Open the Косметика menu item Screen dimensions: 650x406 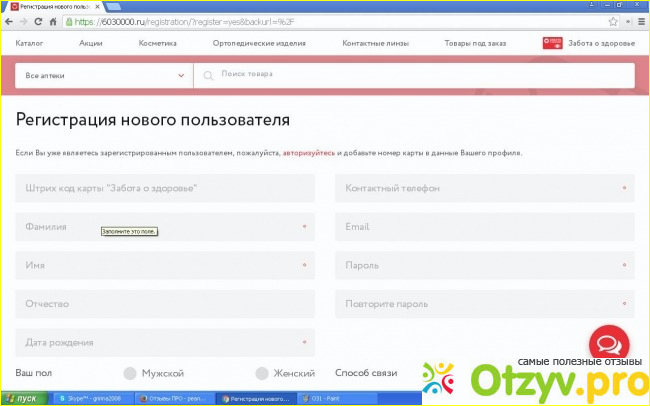[157, 43]
